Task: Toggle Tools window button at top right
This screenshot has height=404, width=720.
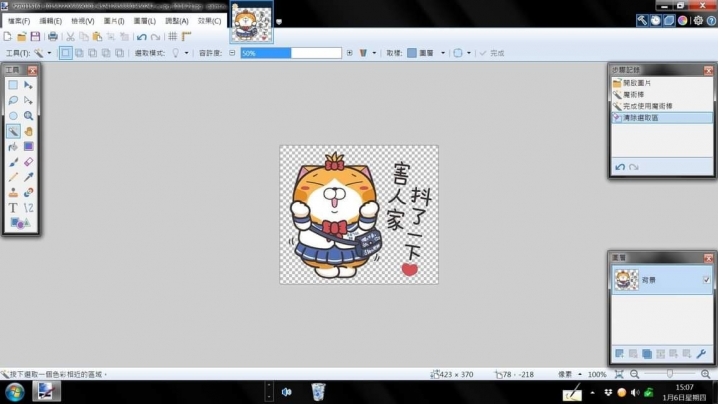Action: (642, 20)
